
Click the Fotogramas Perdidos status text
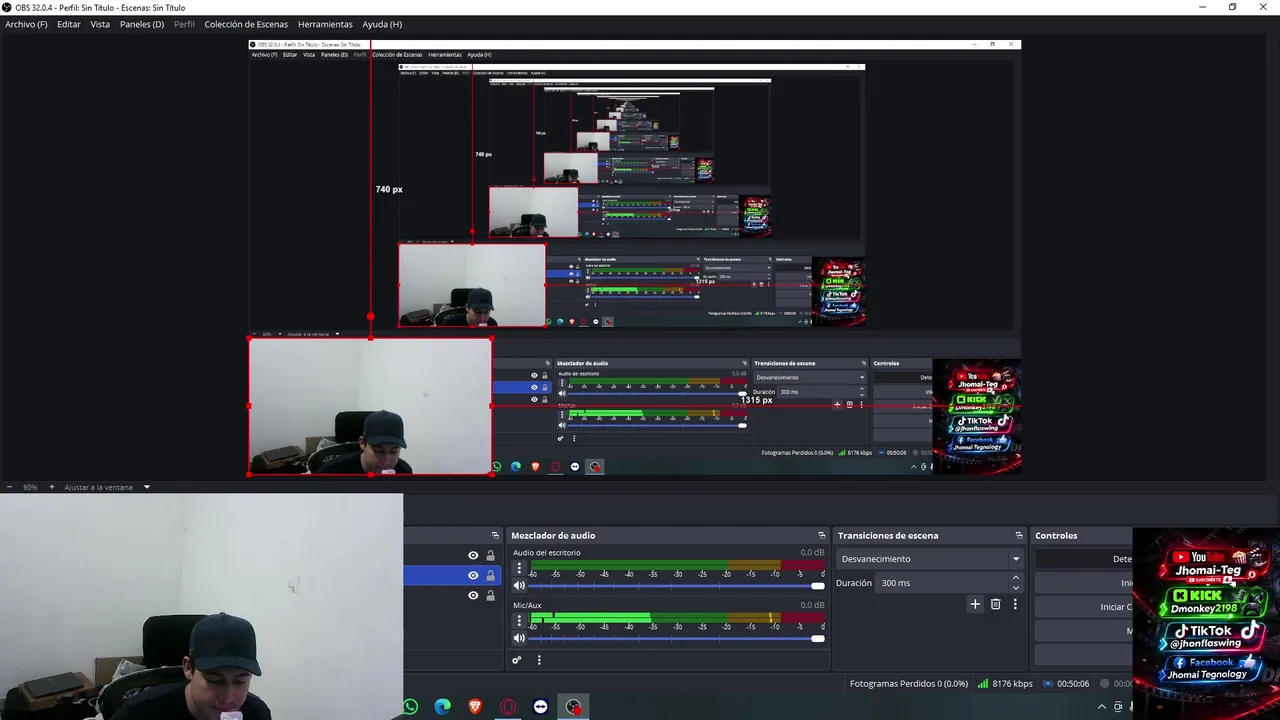pyautogui.click(x=909, y=684)
